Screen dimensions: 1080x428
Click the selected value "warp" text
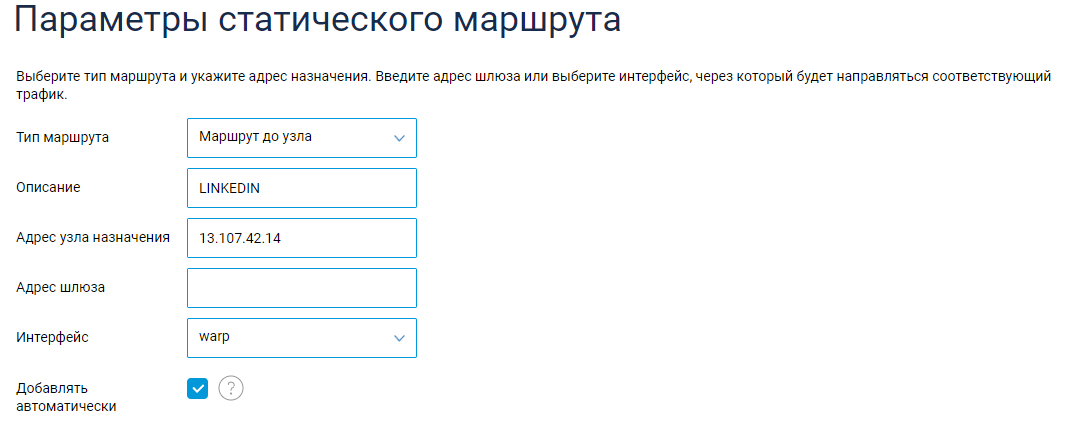coord(214,338)
